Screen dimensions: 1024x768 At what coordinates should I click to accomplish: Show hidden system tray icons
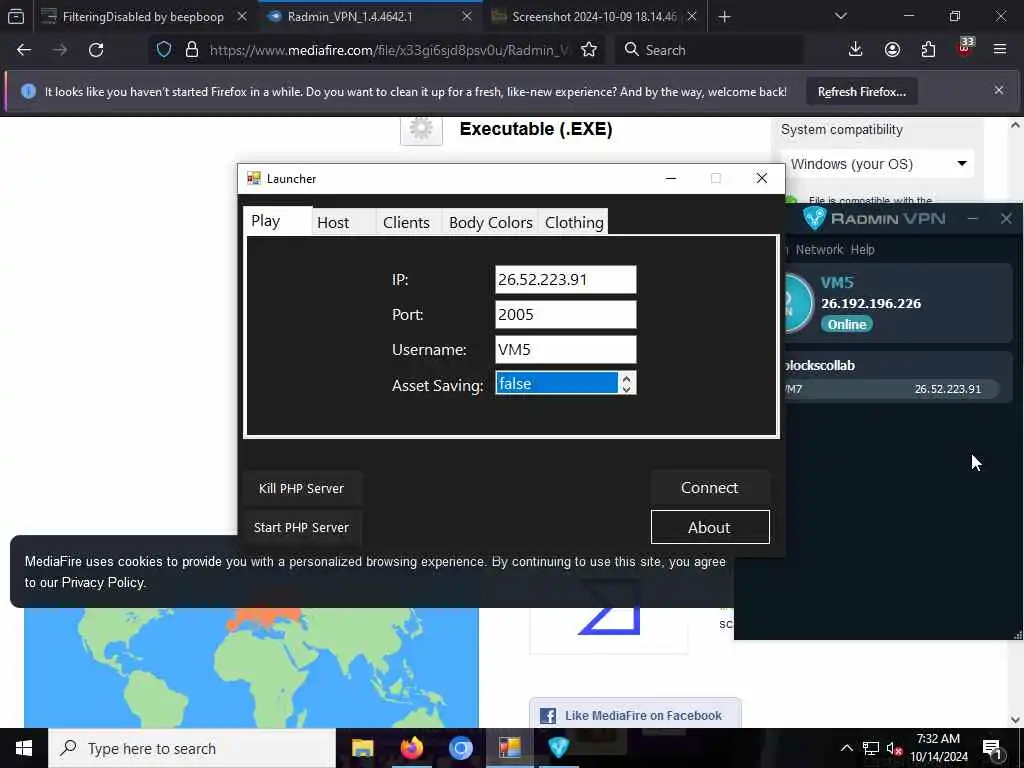tap(846, 748)
